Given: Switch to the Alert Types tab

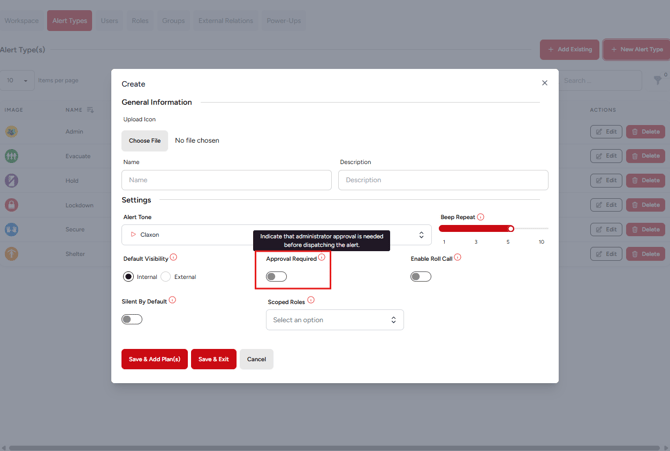Looking at the screenshot, I should point(69,20).
